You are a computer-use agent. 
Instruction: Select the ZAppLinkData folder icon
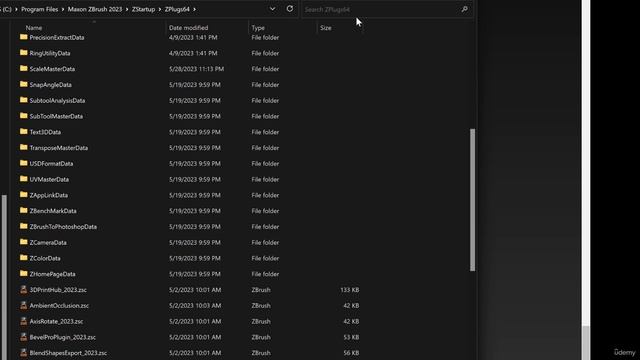24,195
